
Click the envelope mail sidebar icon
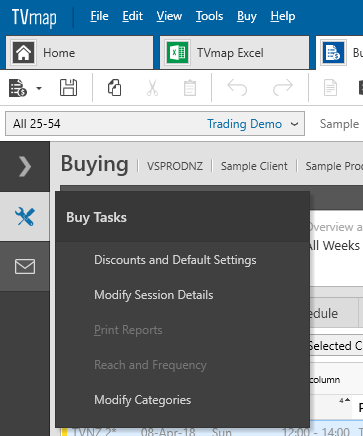click(25, 266)
